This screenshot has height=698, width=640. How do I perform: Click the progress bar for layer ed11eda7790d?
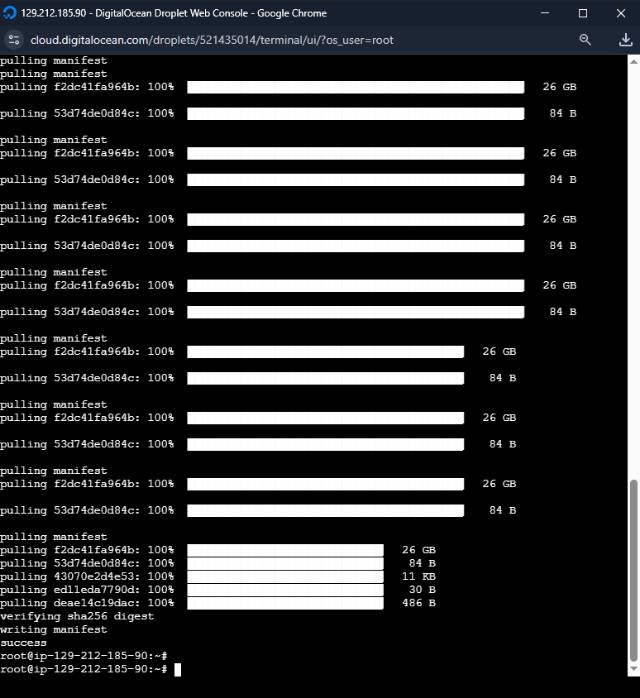tap(285, 590)
